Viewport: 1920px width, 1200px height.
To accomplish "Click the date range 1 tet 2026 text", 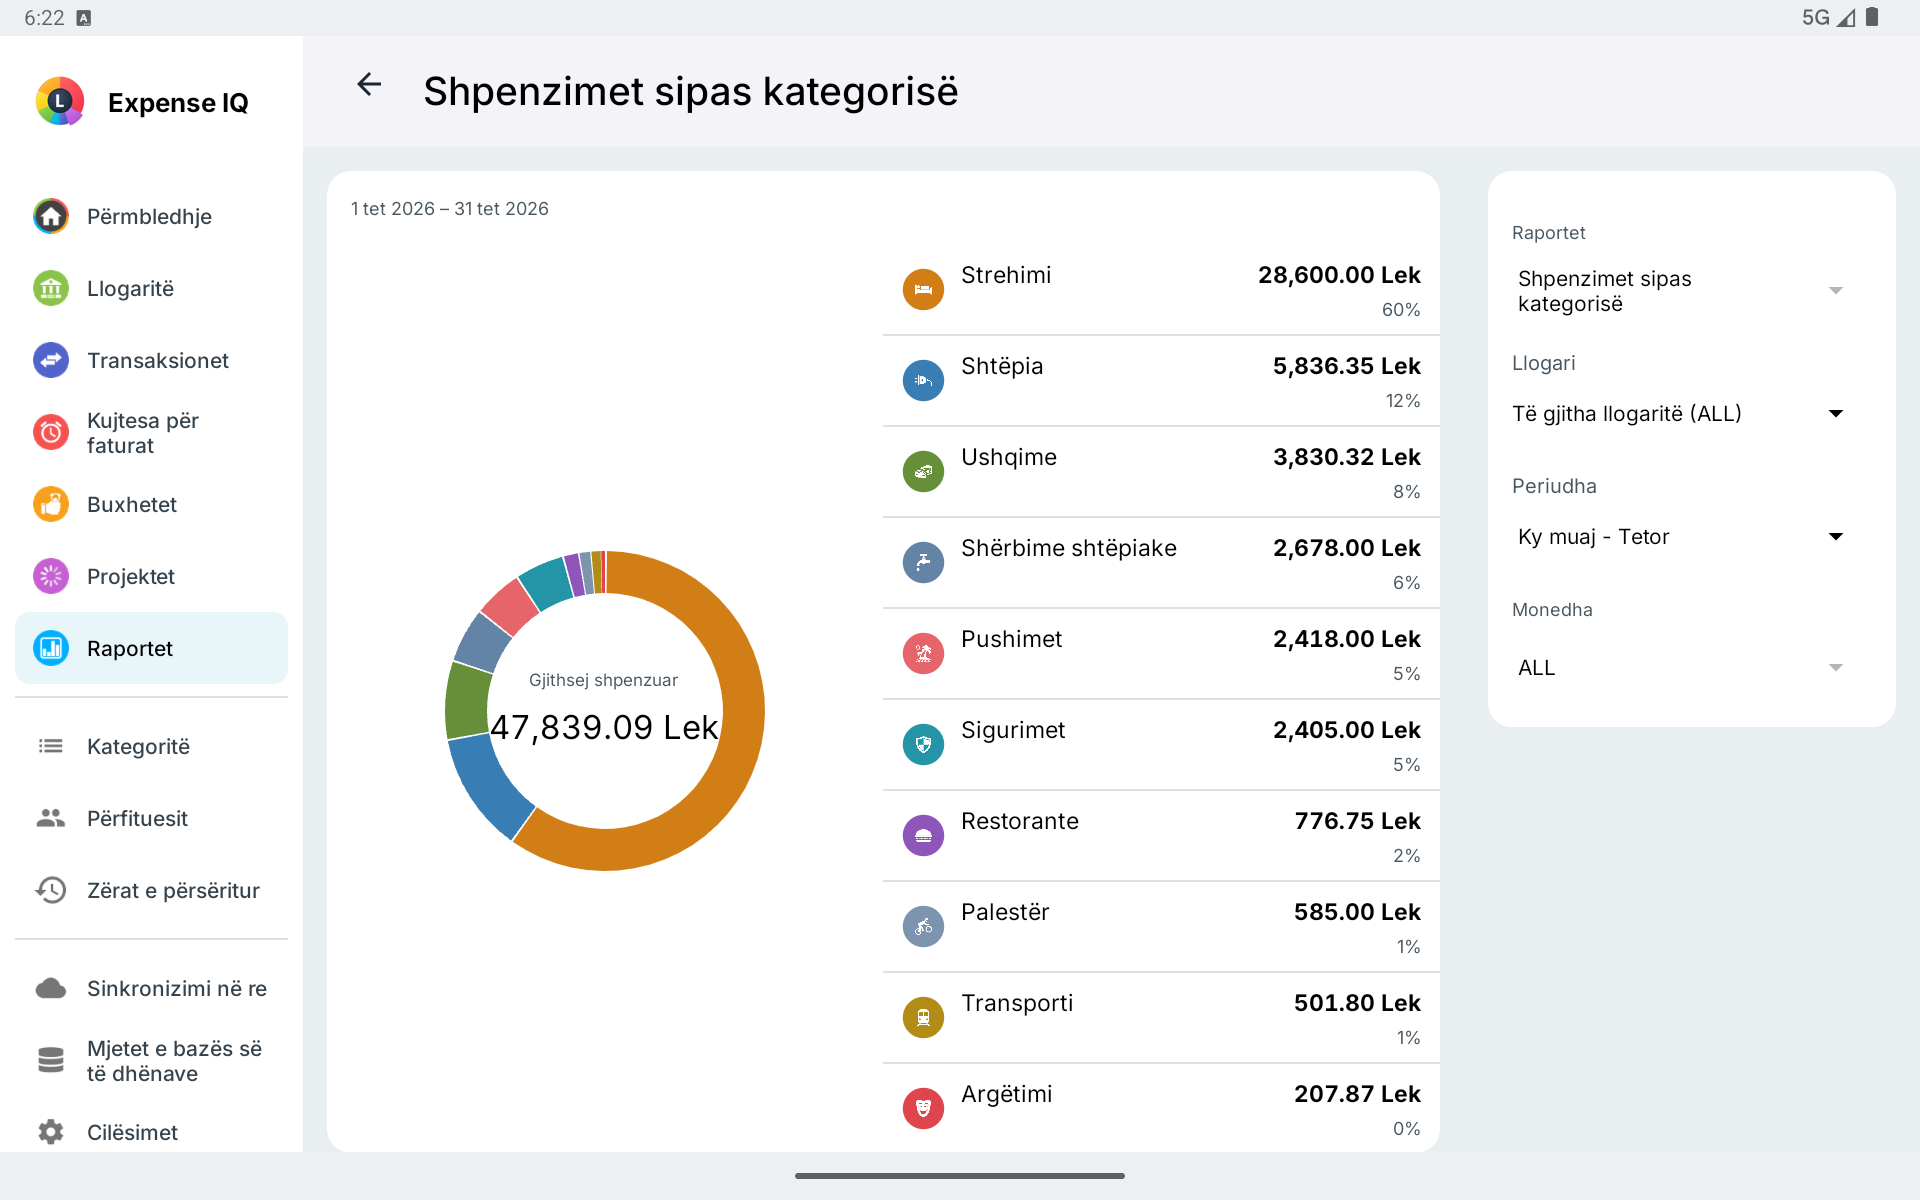I will [x=450, y=209].
